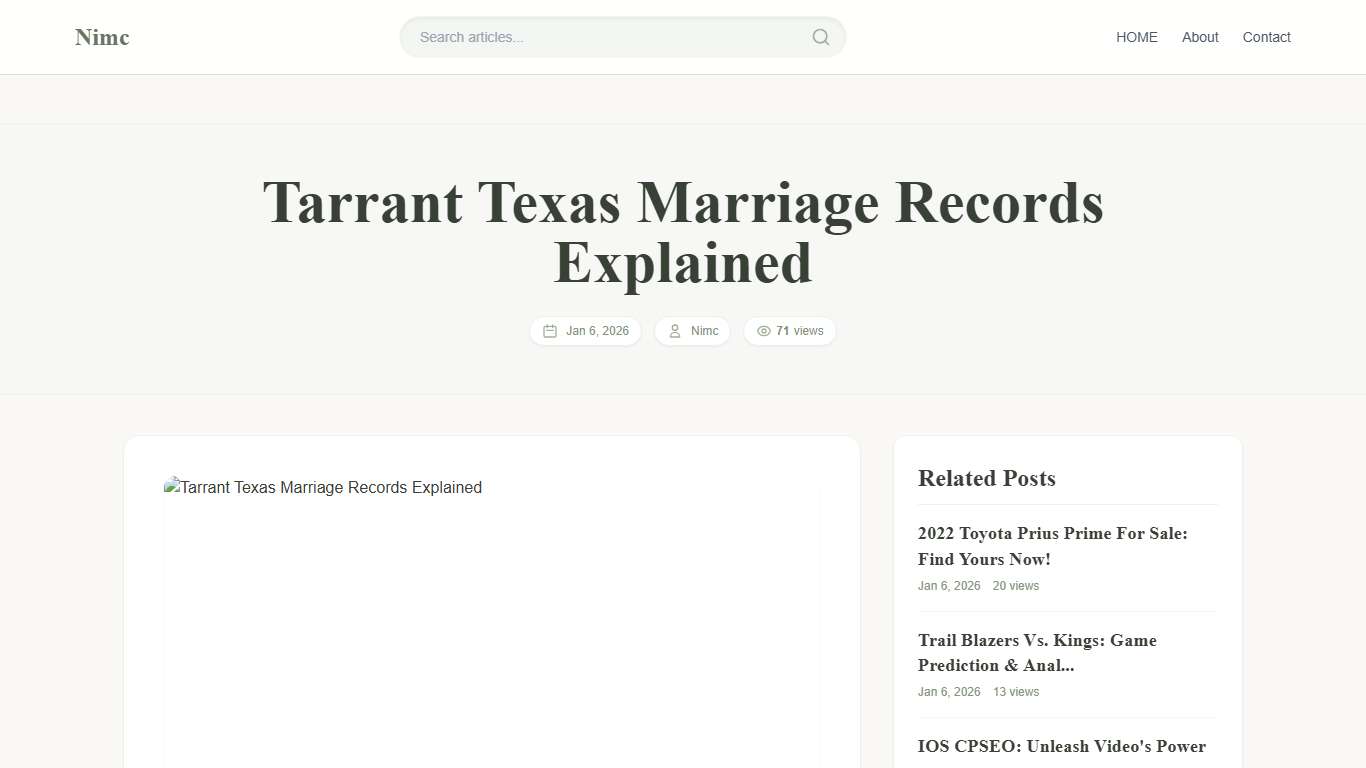1366x768 pixels.
Task: Click the article featured image area
Action: pos(492,620)
